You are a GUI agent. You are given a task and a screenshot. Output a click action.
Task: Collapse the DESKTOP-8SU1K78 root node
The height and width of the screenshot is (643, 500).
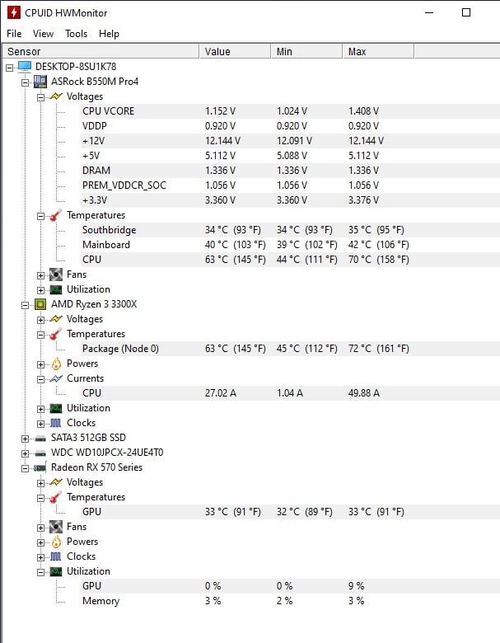tap(9, 68)
